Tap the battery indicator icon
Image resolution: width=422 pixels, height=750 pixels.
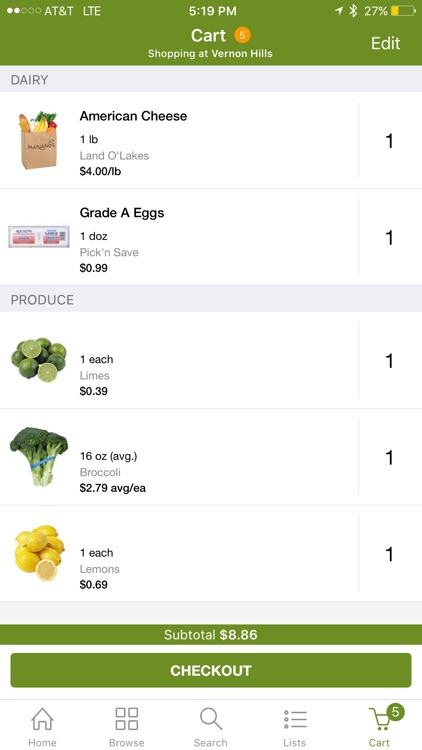tap(403, 11)
